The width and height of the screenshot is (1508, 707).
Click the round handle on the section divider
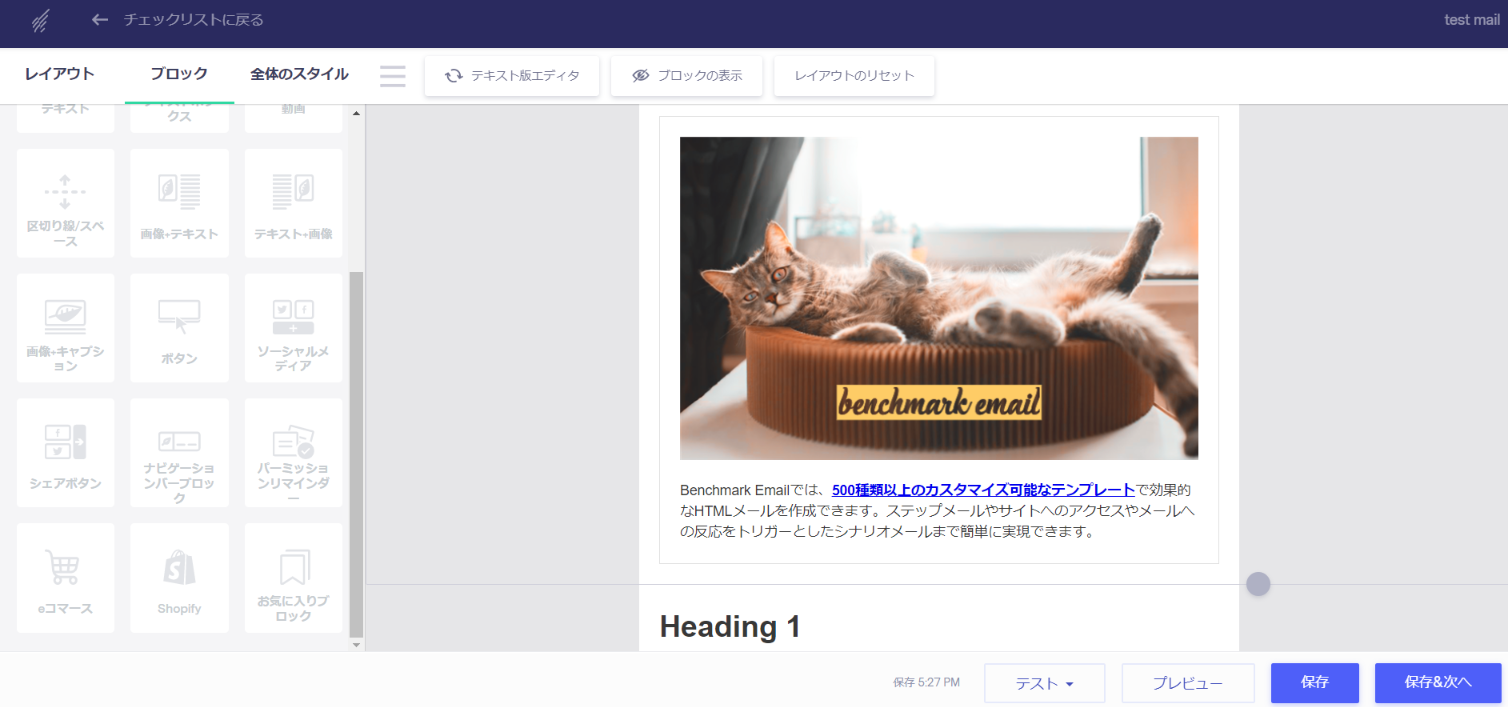click(x=1258, y=584)
